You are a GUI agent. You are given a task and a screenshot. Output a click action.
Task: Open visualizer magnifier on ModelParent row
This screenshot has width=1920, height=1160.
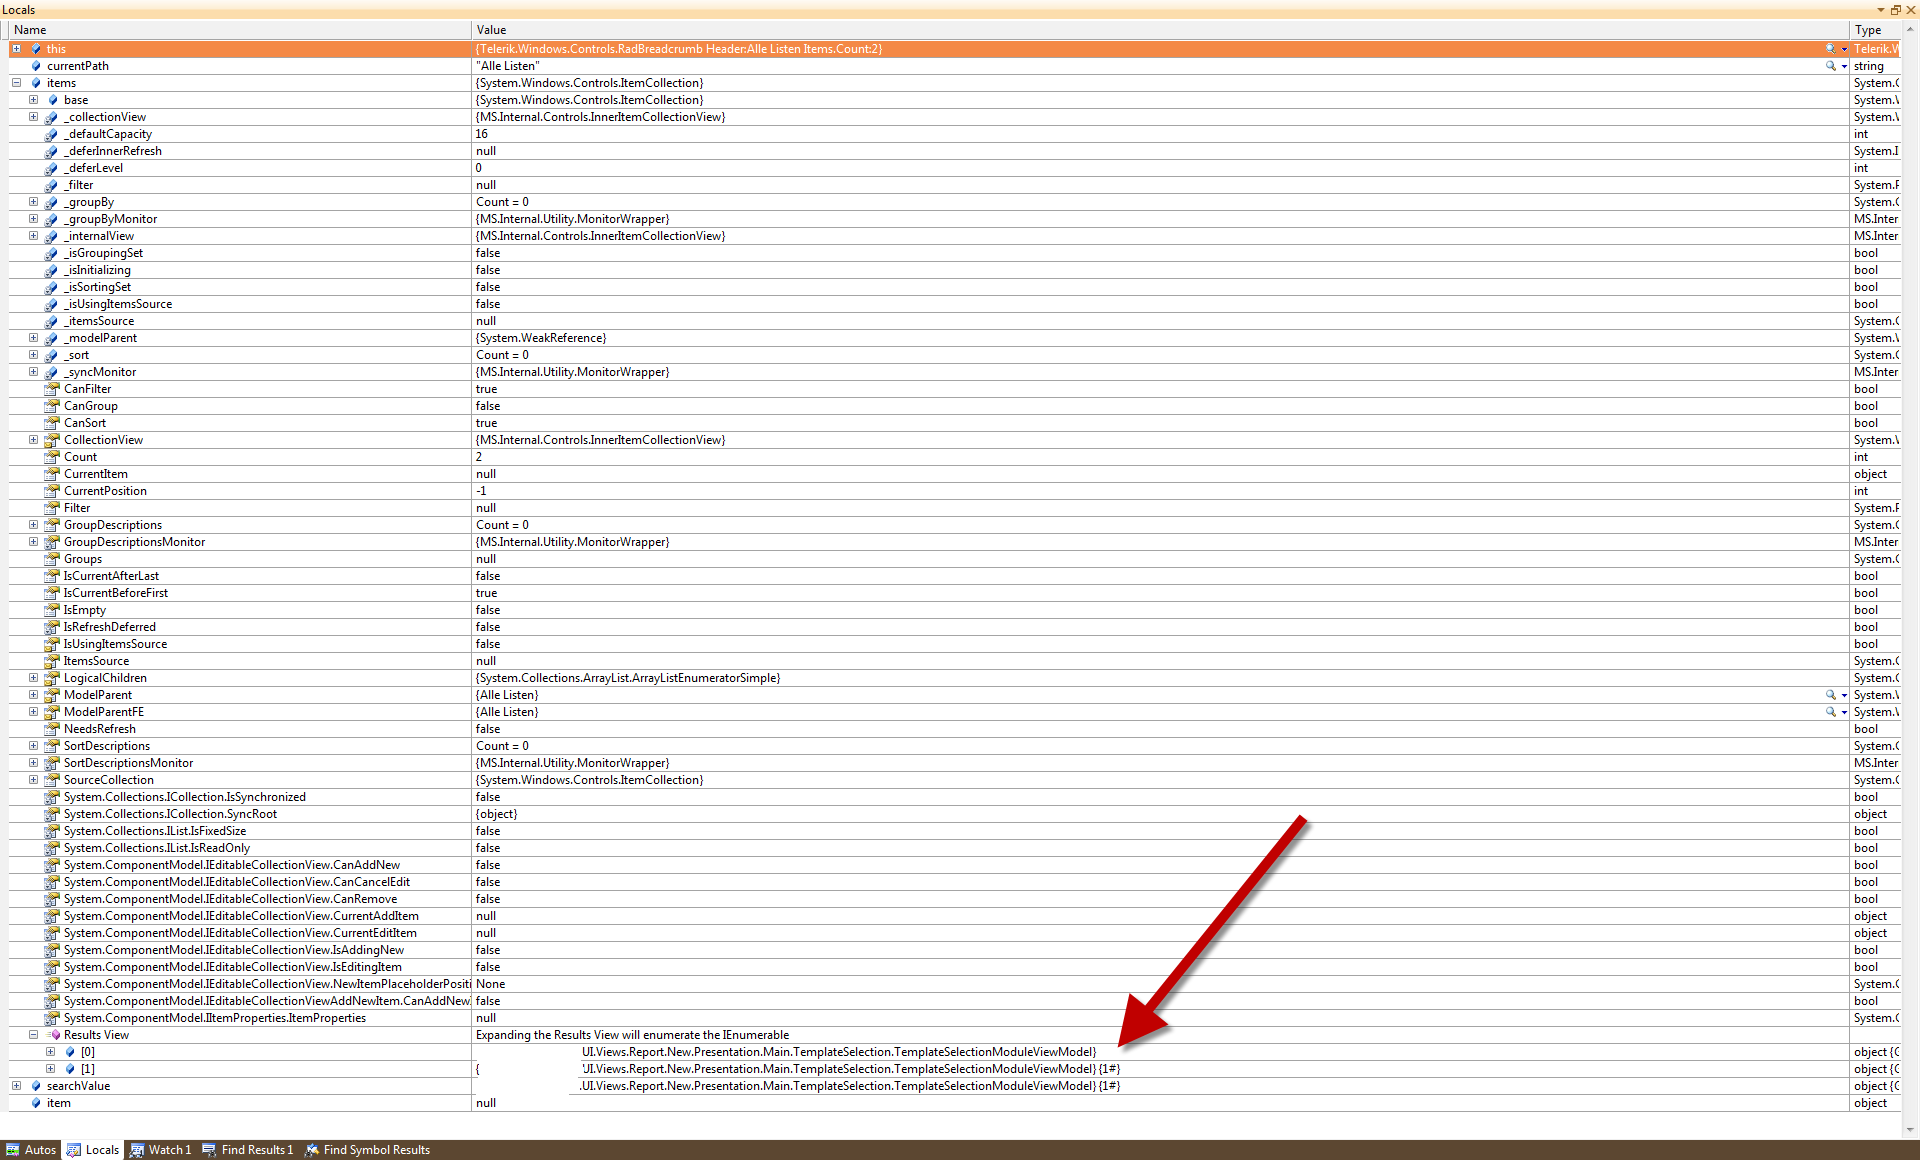tap(1830, 695)
